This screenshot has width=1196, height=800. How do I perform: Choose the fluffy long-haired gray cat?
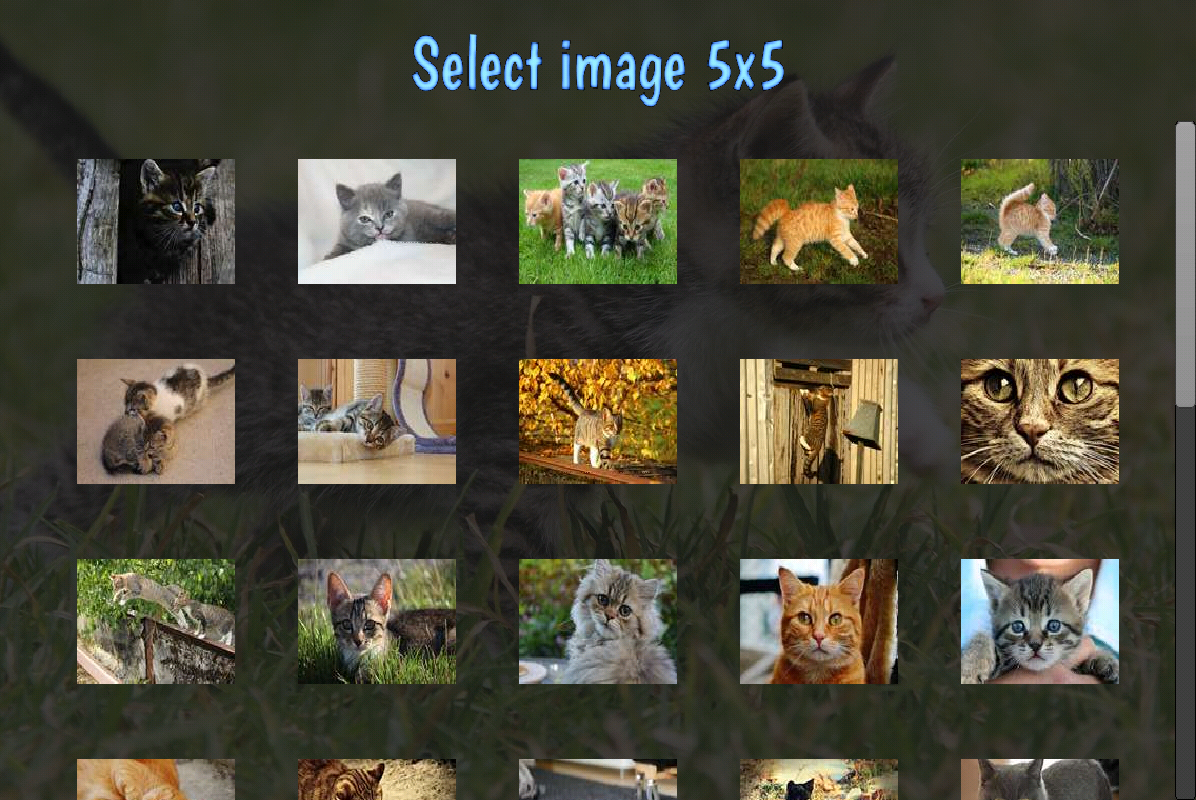[598, 622]
